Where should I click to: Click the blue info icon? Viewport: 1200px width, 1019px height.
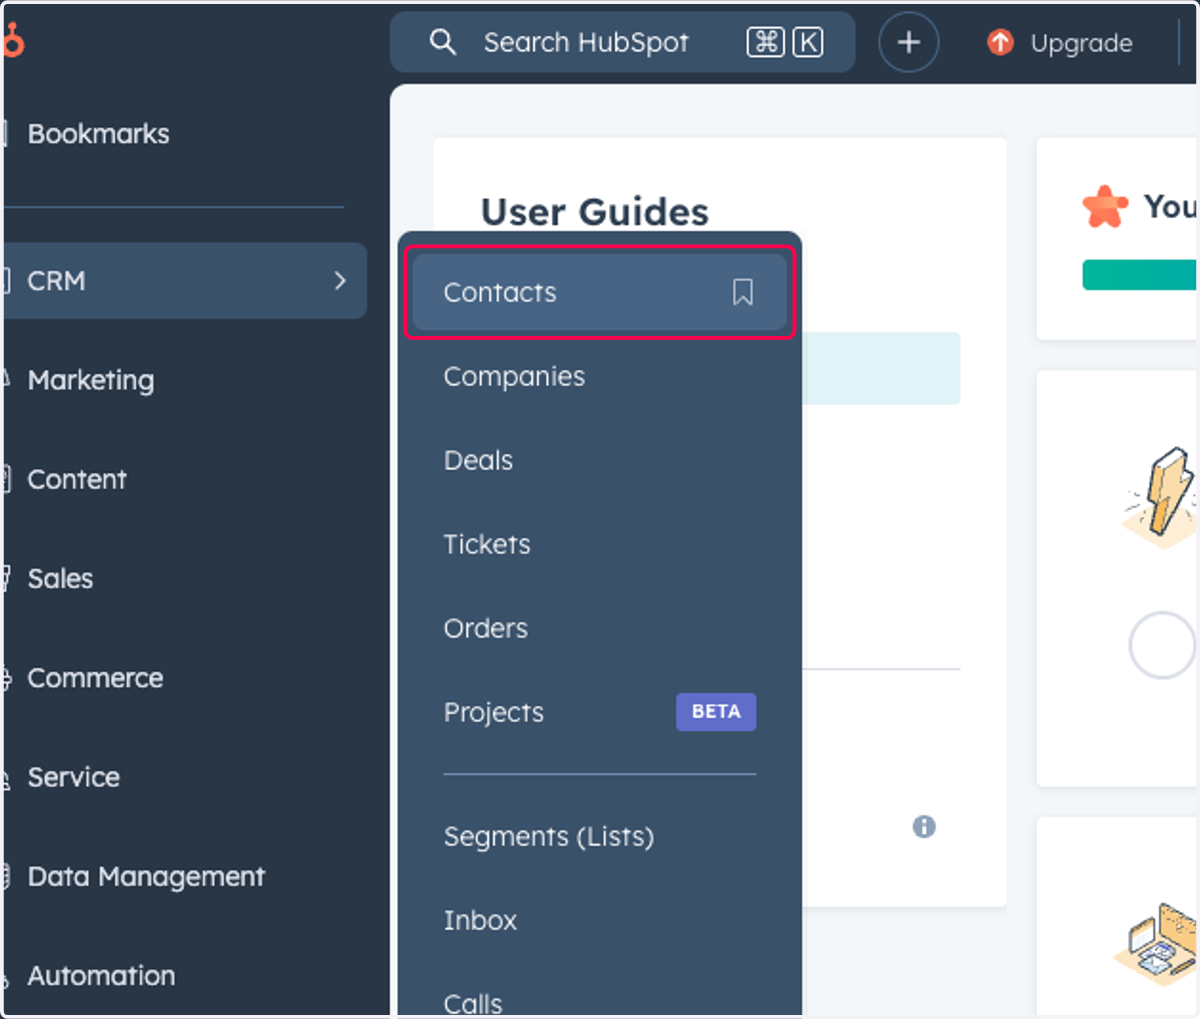tap(924, 827)
